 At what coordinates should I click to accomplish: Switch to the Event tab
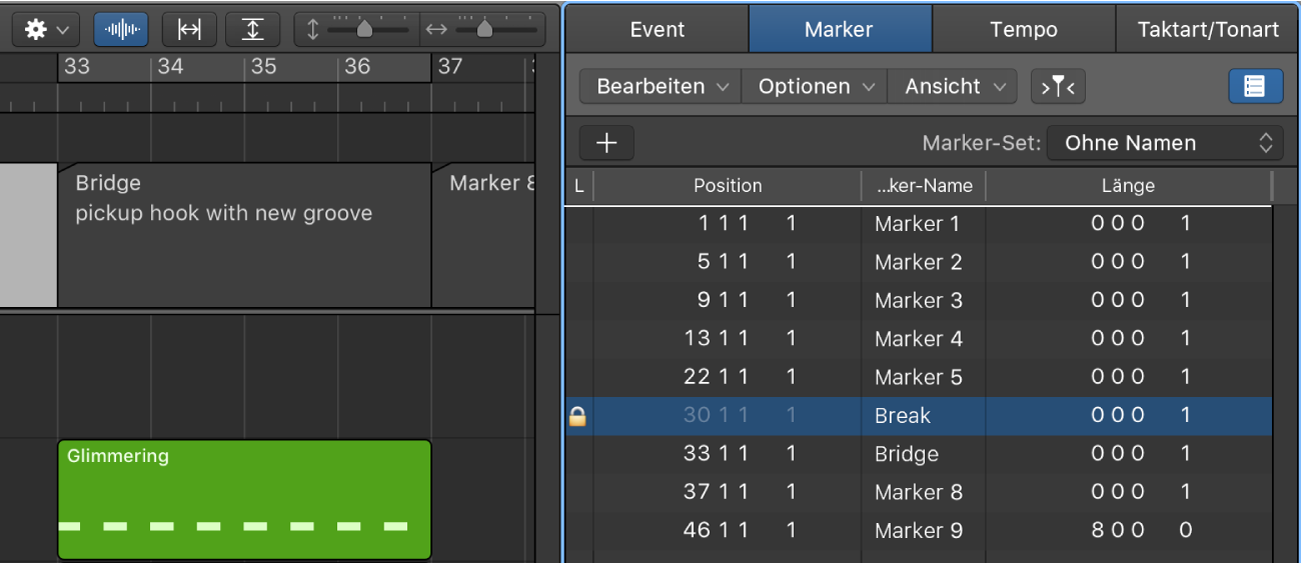(x=657, y=29)
